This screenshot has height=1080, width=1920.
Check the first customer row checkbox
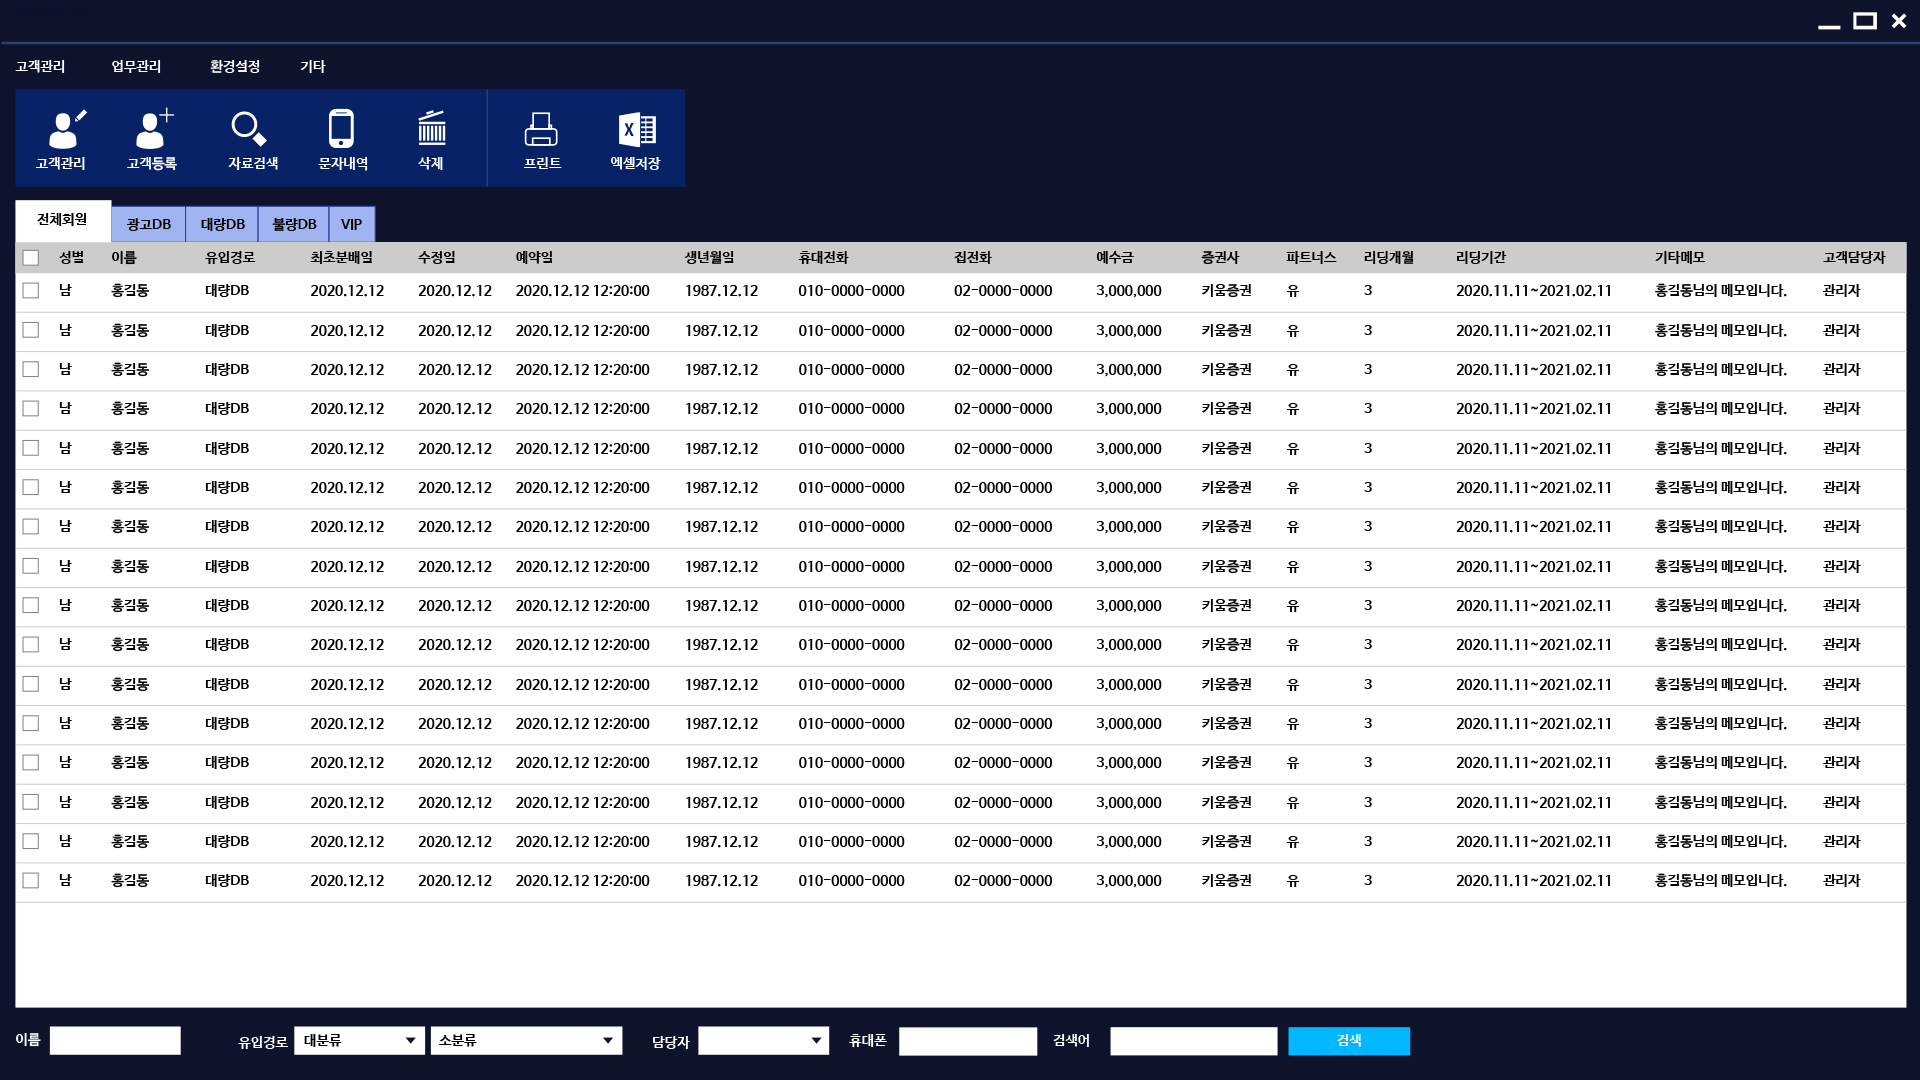[31, 291]
